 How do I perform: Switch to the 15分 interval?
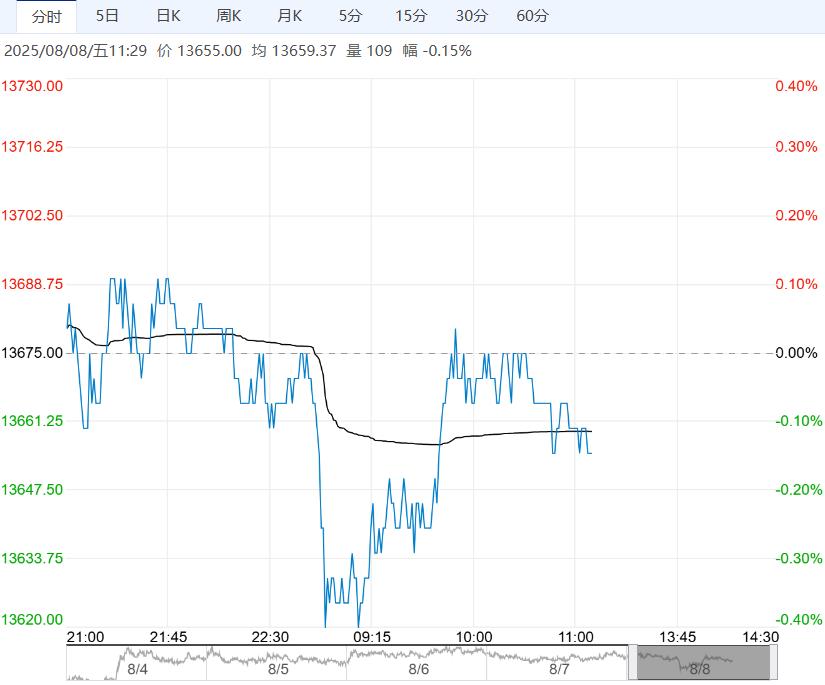411,16
